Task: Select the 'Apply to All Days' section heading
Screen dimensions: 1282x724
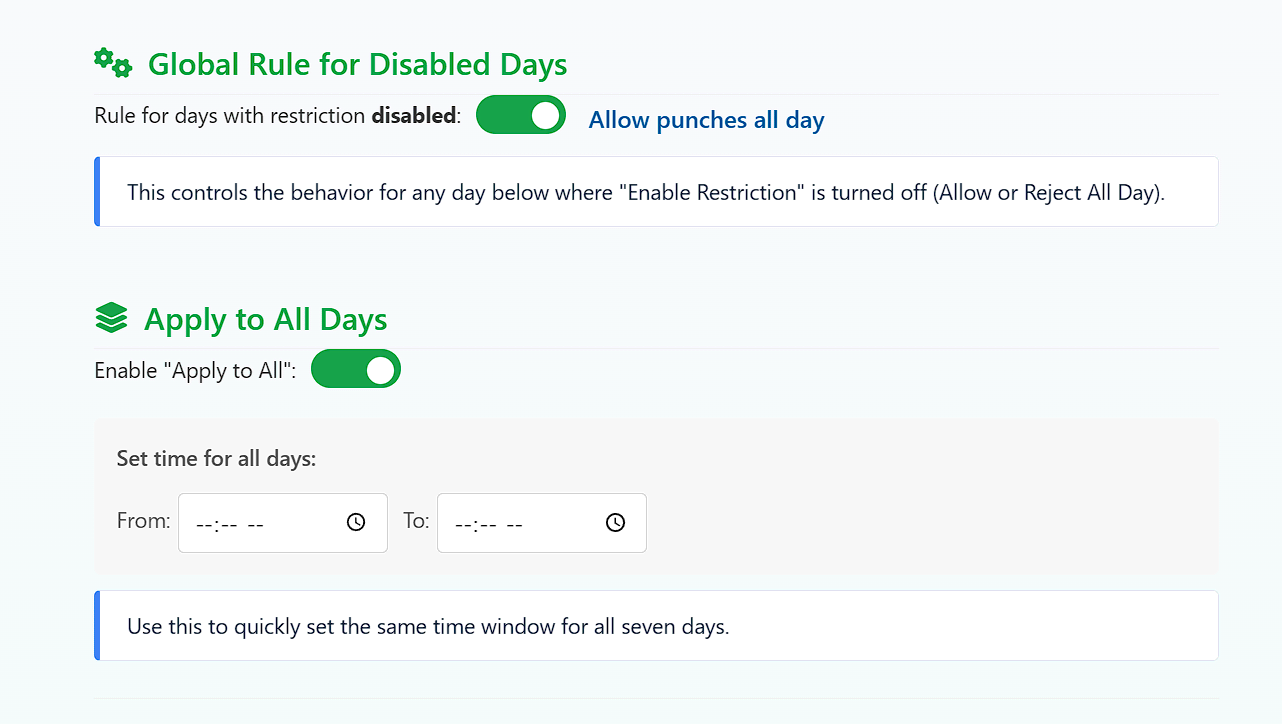Action: pyautogui.click(x=266, y=319)
